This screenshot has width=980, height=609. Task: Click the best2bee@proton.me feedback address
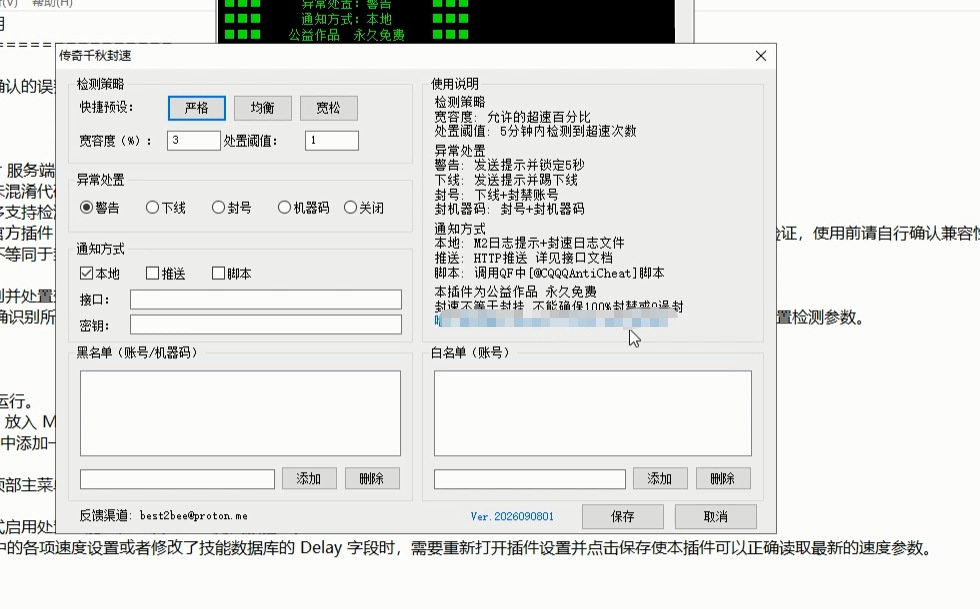(194, 516)
